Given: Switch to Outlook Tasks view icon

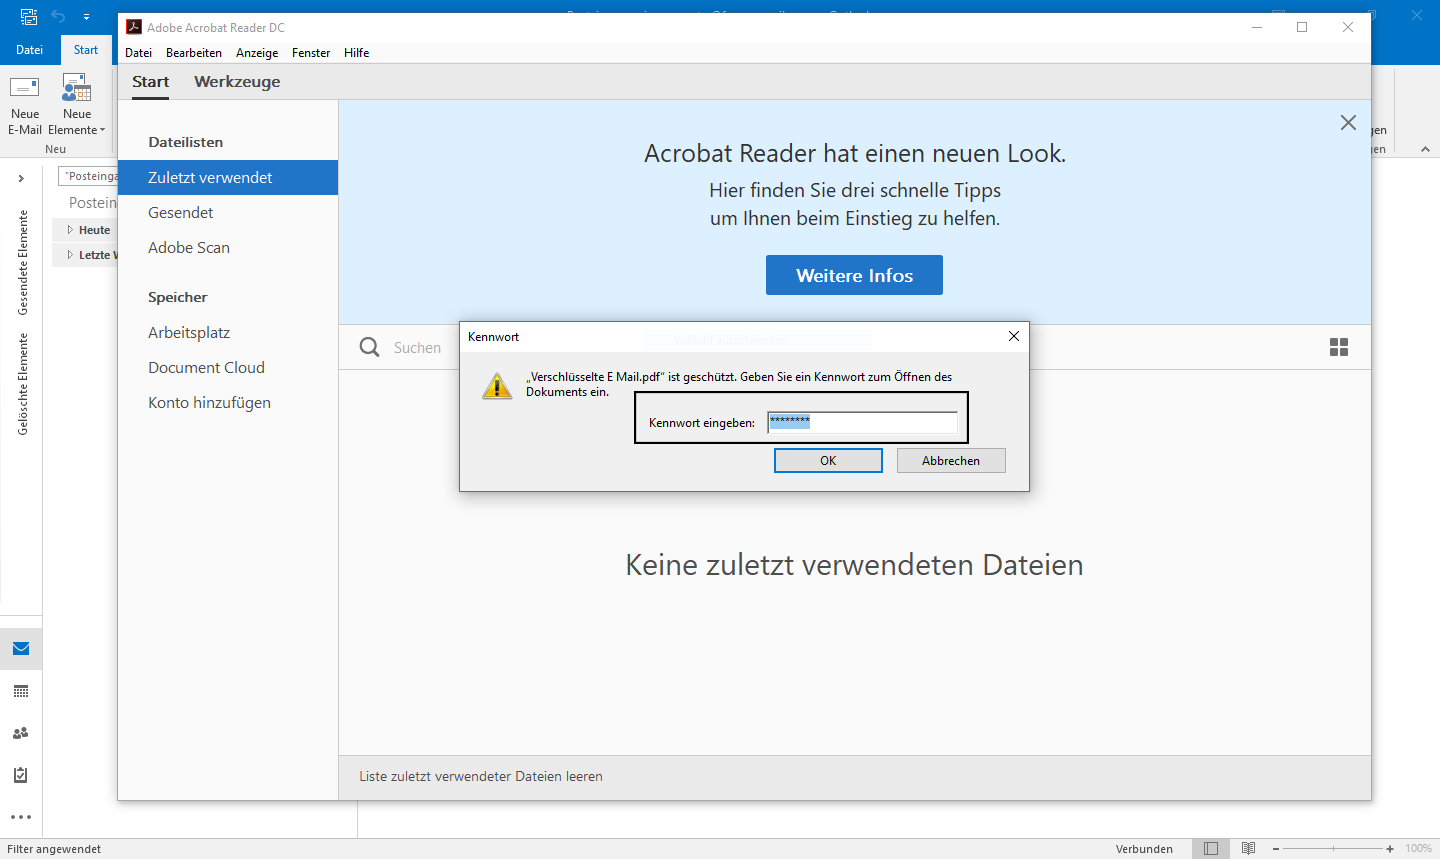Looking at the screenshot, I should click(21, 775).
